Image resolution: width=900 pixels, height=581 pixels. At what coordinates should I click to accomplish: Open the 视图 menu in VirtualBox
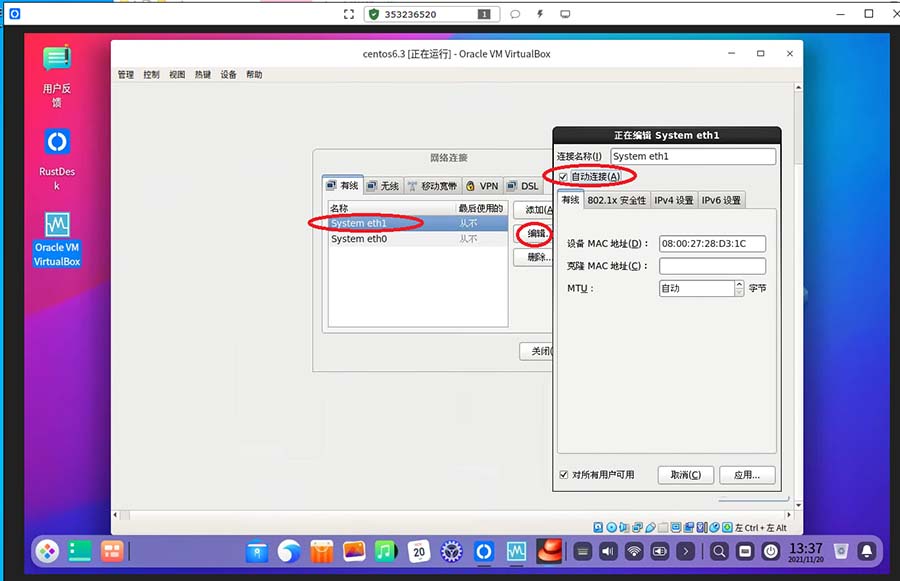click(x=177, y=75)
